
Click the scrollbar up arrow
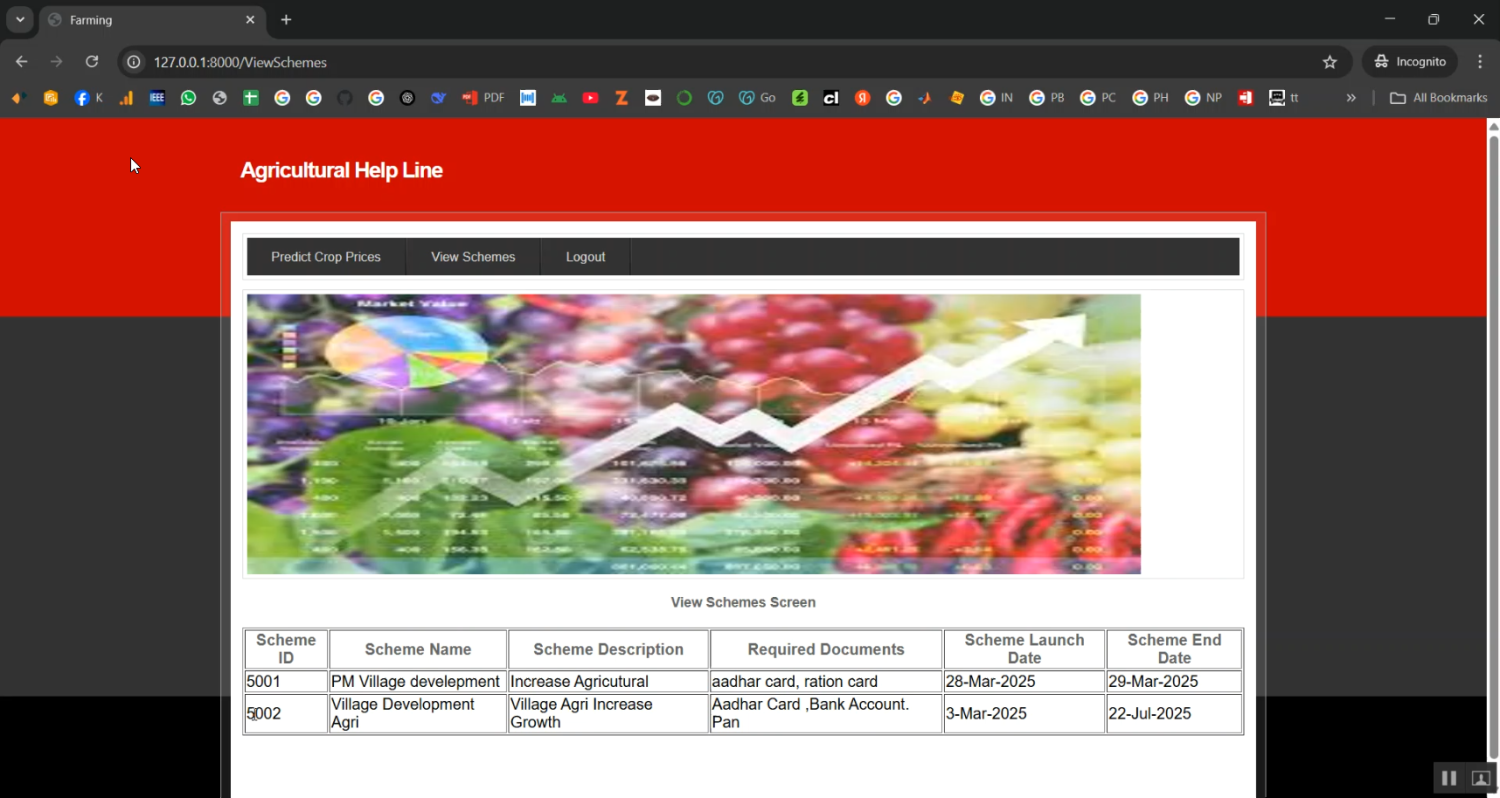click(x=1494, y=126)
